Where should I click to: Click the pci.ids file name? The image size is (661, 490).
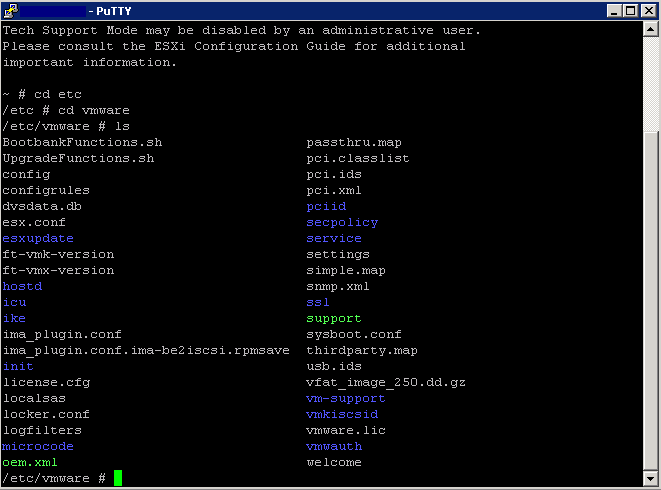coord(334,175)
